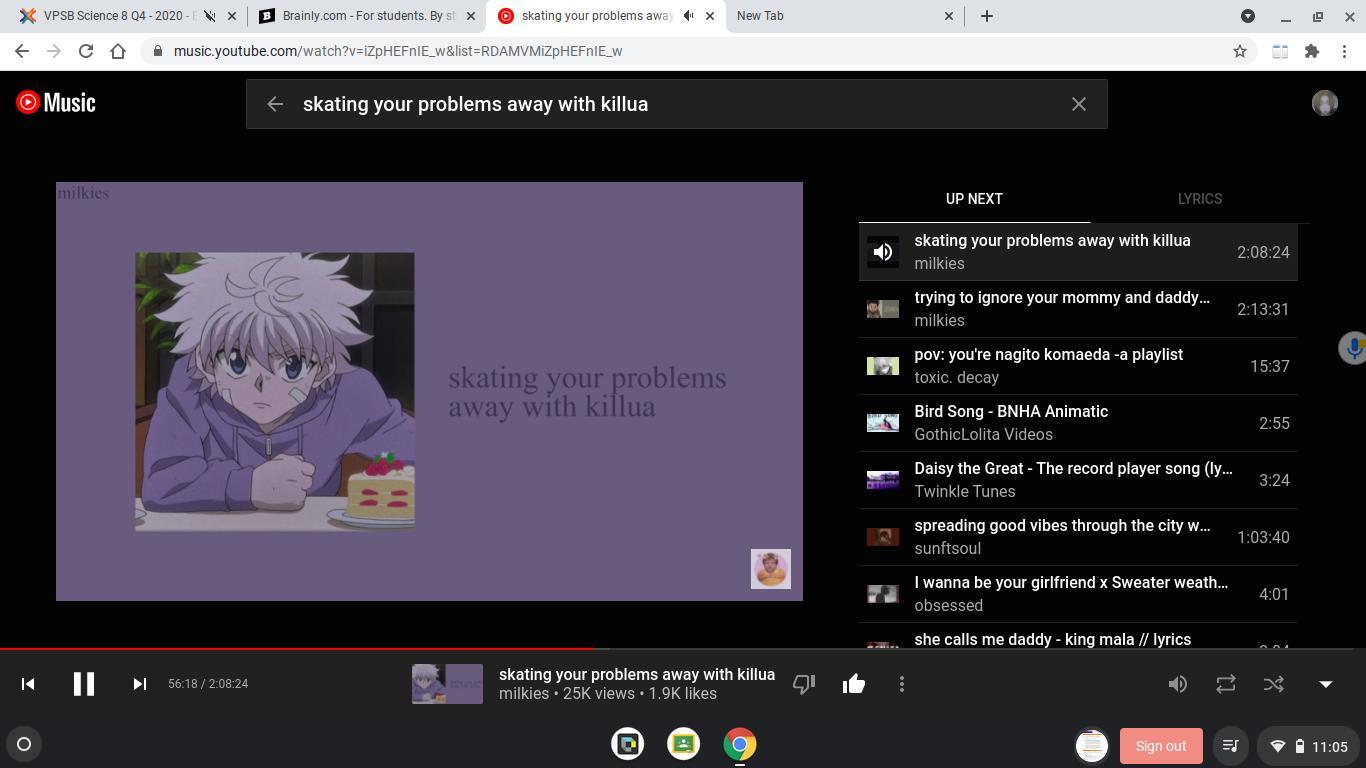Skip to the next track
The image size is (1366, 768).
click(140, 684)
